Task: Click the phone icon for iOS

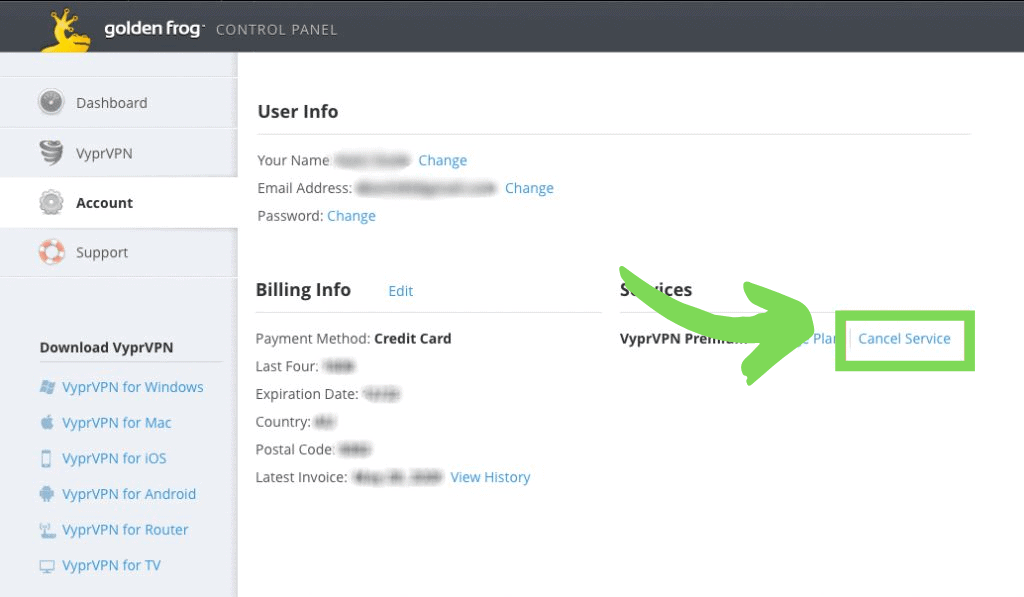Action: [x=46, y=459]
